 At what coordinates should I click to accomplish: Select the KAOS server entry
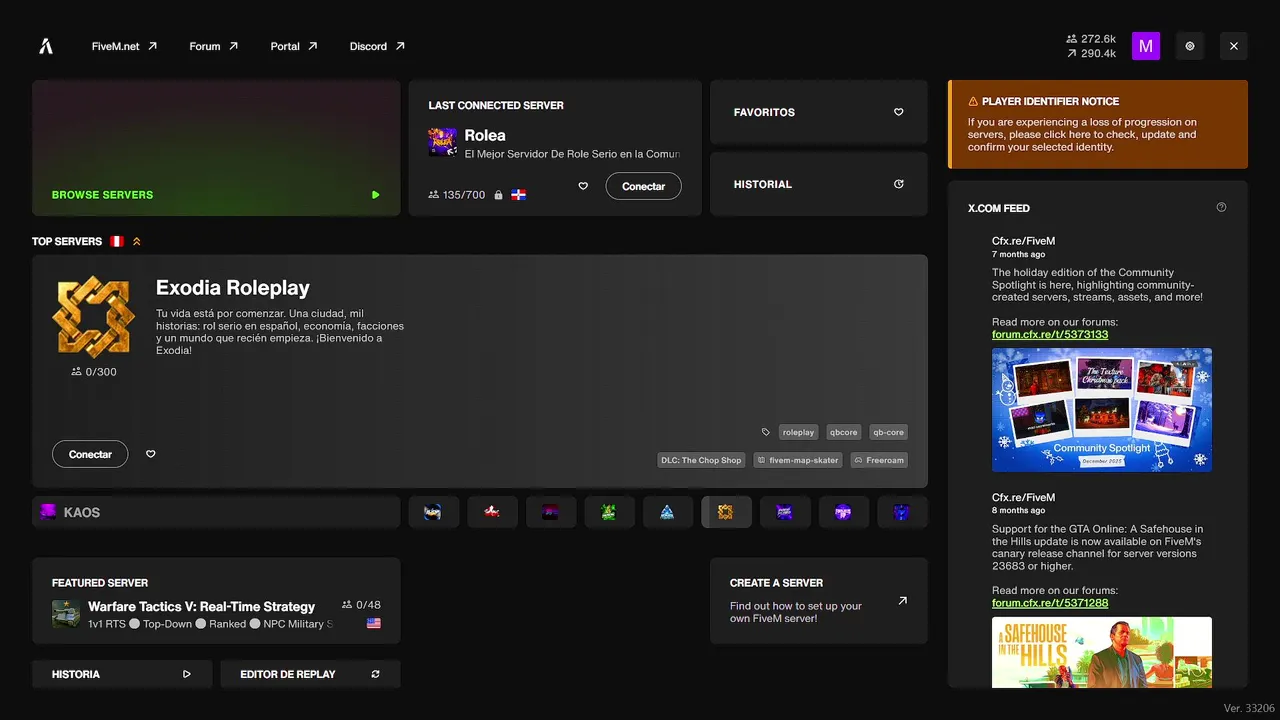pyautogui.click(x=216, y=512)
